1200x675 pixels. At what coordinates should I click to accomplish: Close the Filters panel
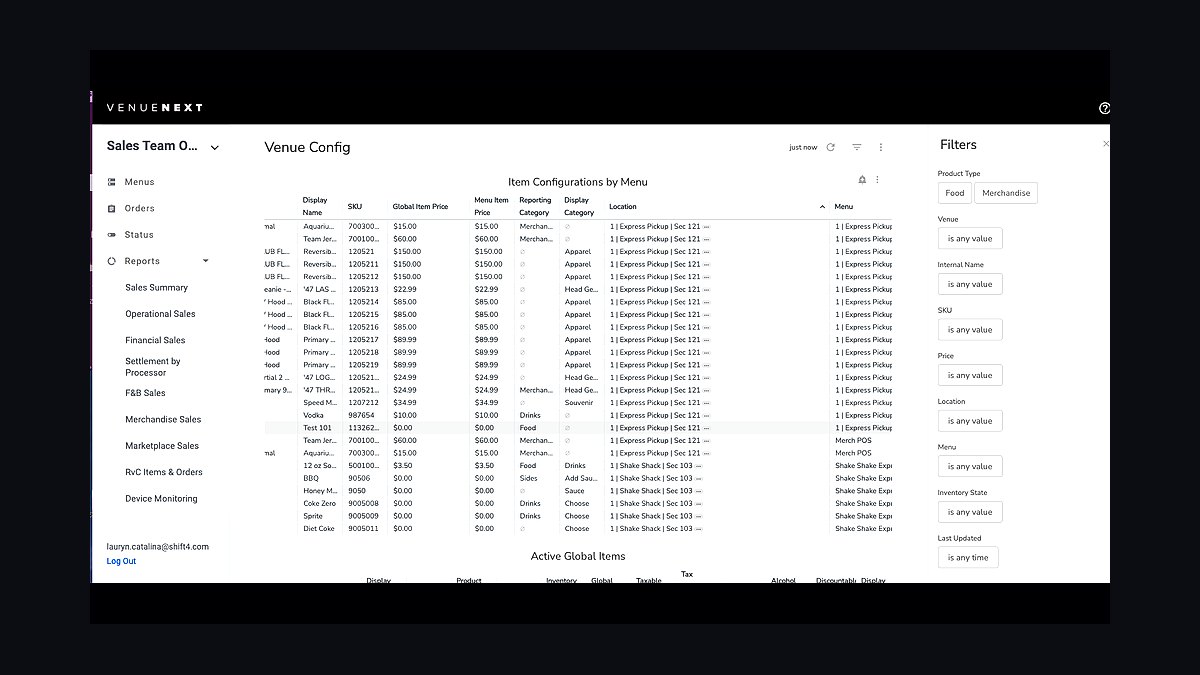(x=1105, y=144)
